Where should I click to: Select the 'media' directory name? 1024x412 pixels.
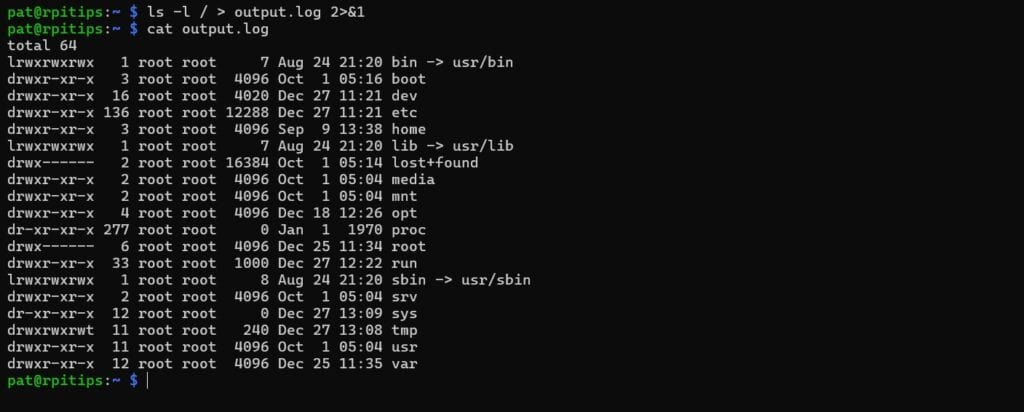click(413, 179)
